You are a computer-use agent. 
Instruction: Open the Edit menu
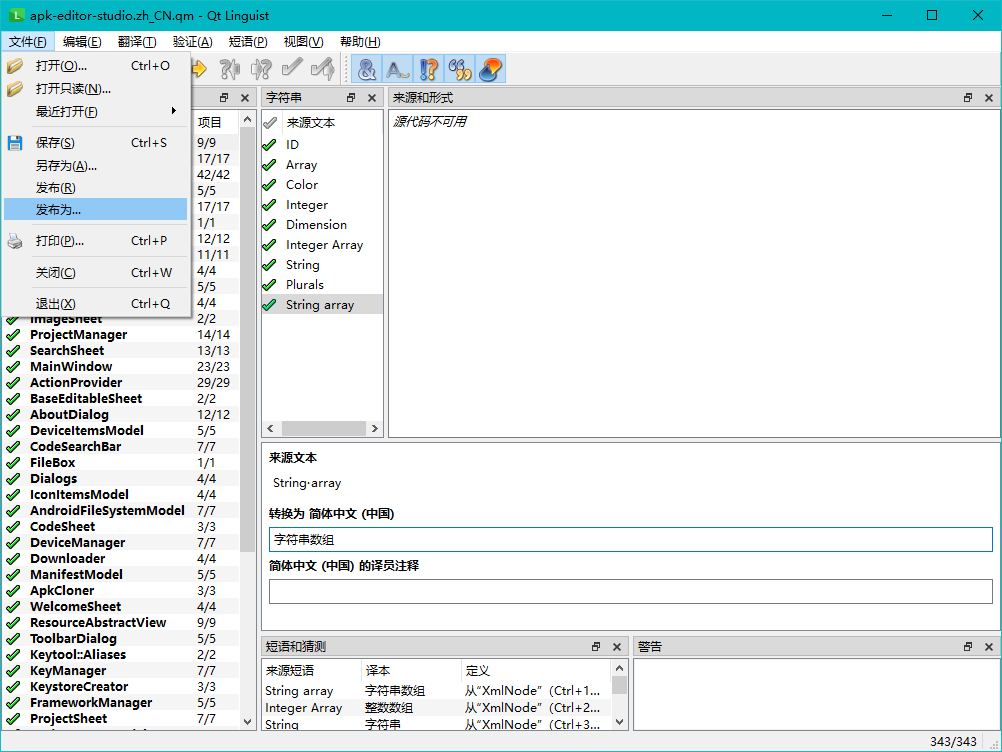[x=82, y=42]
